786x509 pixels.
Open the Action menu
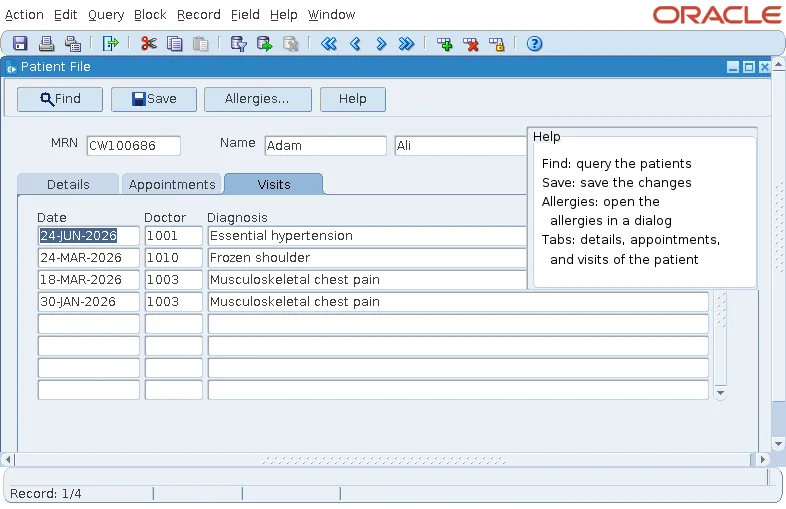point(24,15)
